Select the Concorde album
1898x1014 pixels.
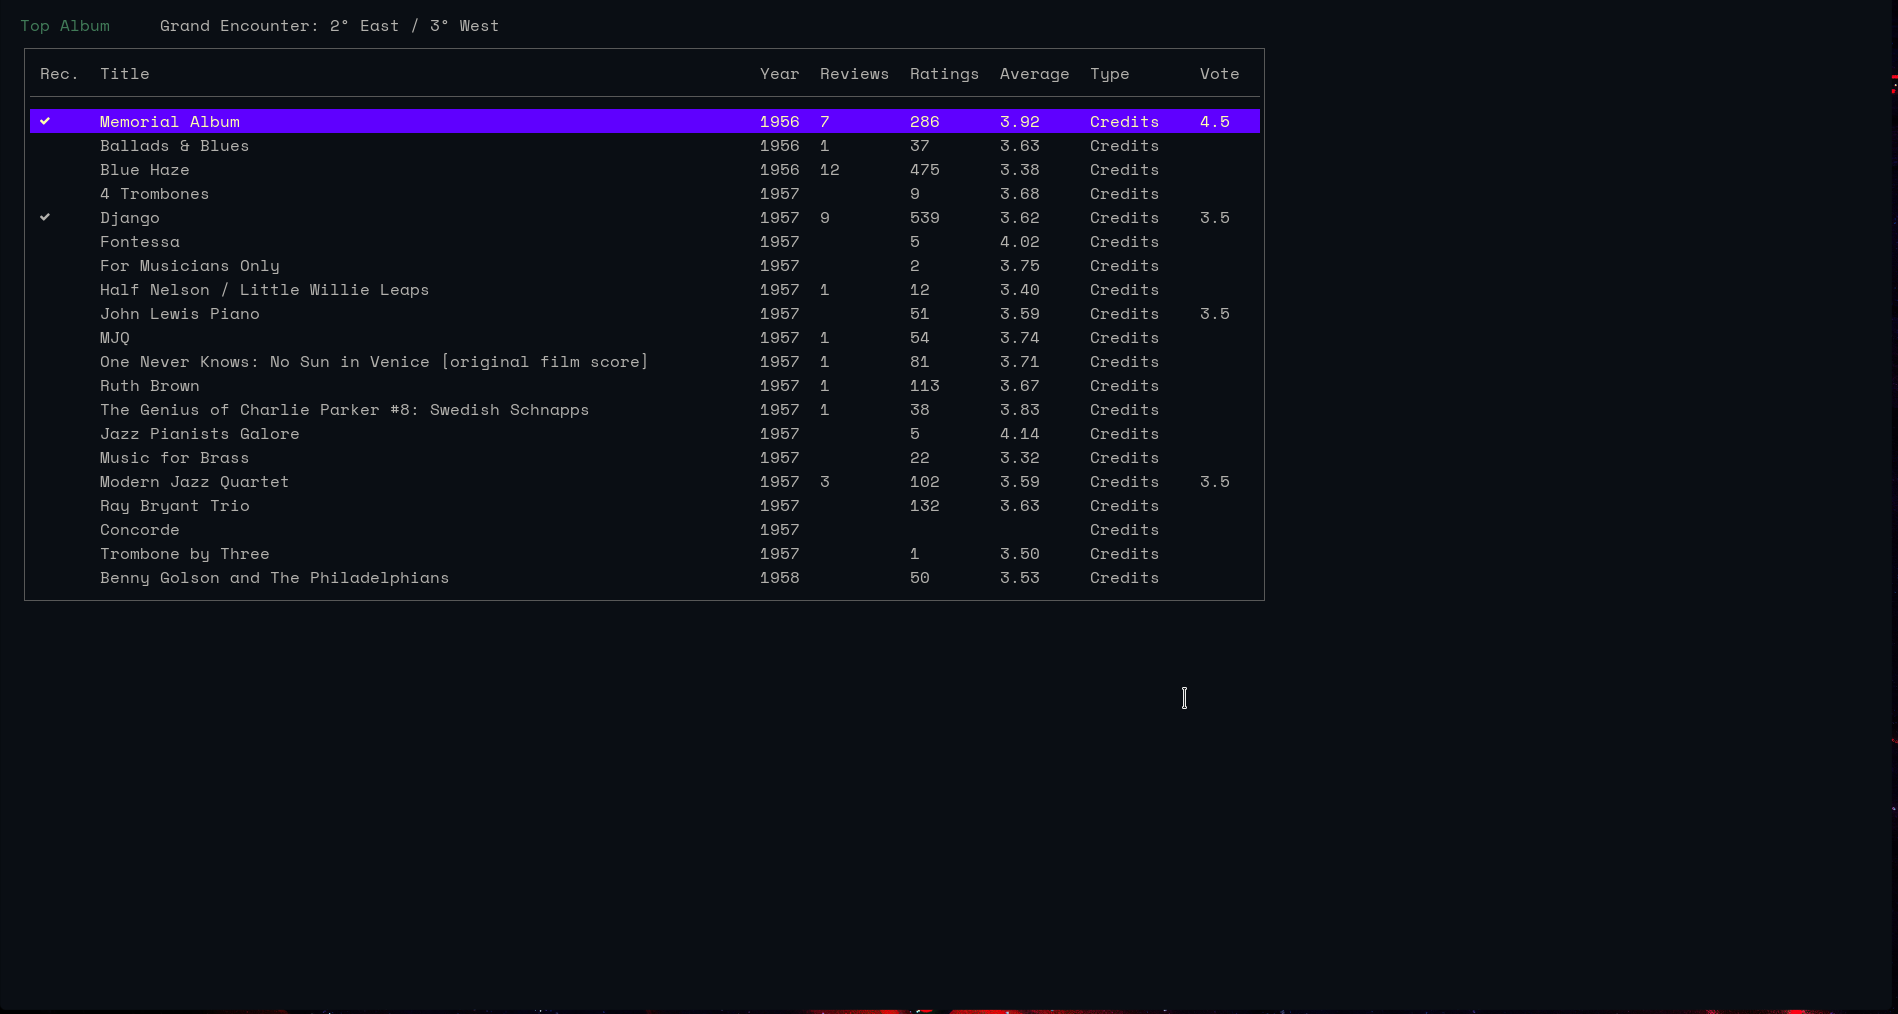click(140, 530)
